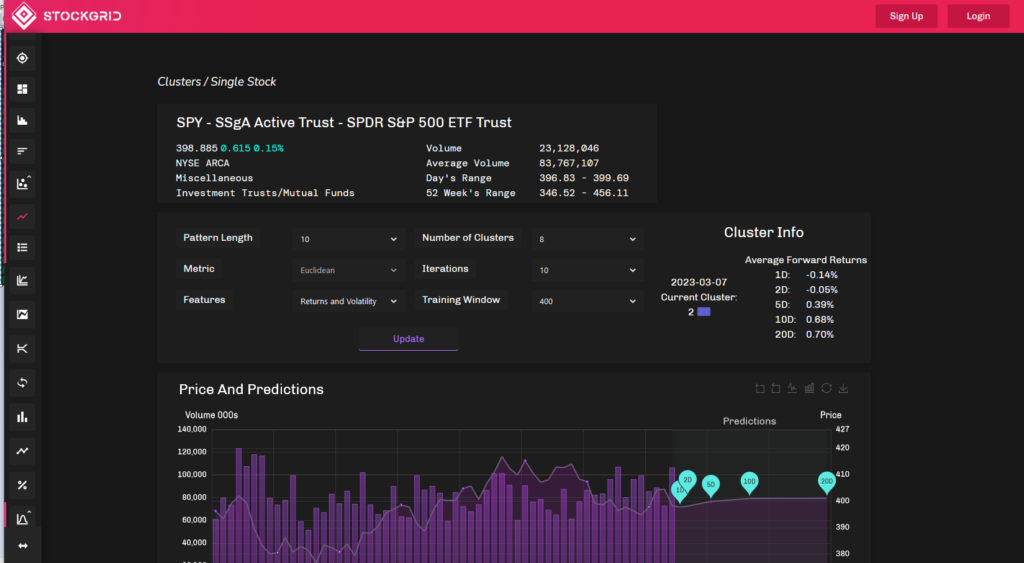
Task: Click the Average Volume 83,767,107 value
Action: tap(569, 163)
